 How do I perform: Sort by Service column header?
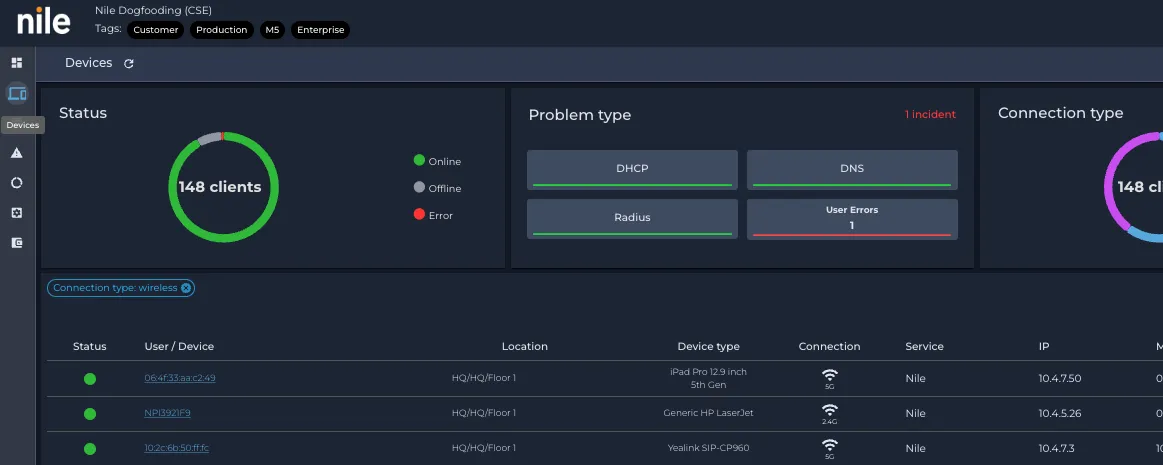click(924, 346)
